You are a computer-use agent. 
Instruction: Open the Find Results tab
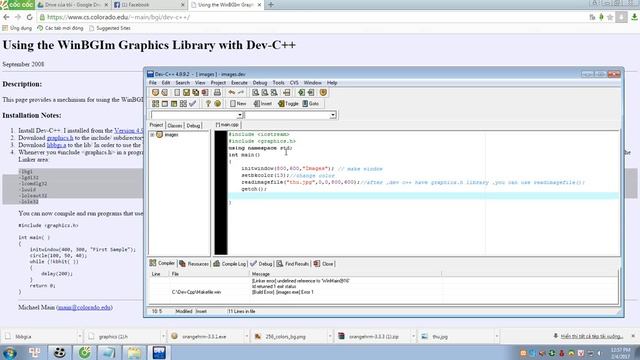293,264
